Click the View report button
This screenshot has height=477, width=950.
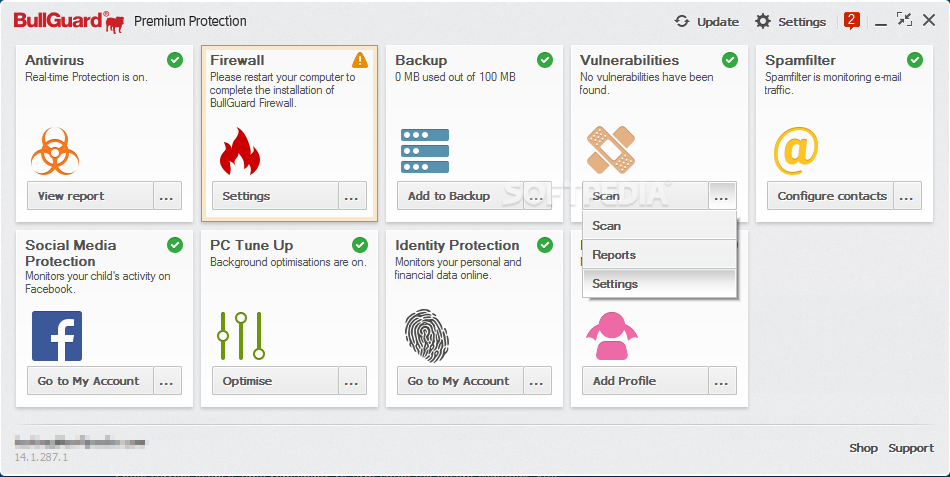point(90,196)
